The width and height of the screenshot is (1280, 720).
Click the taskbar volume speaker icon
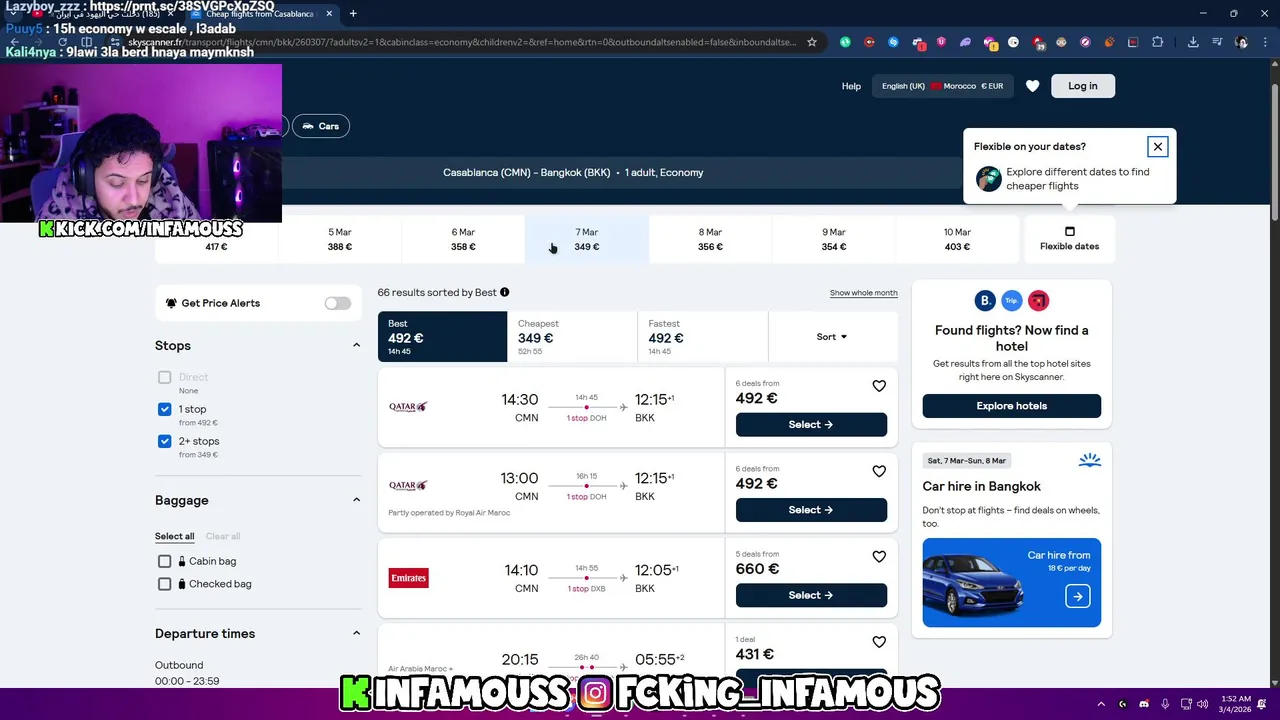click(1202, 704)
